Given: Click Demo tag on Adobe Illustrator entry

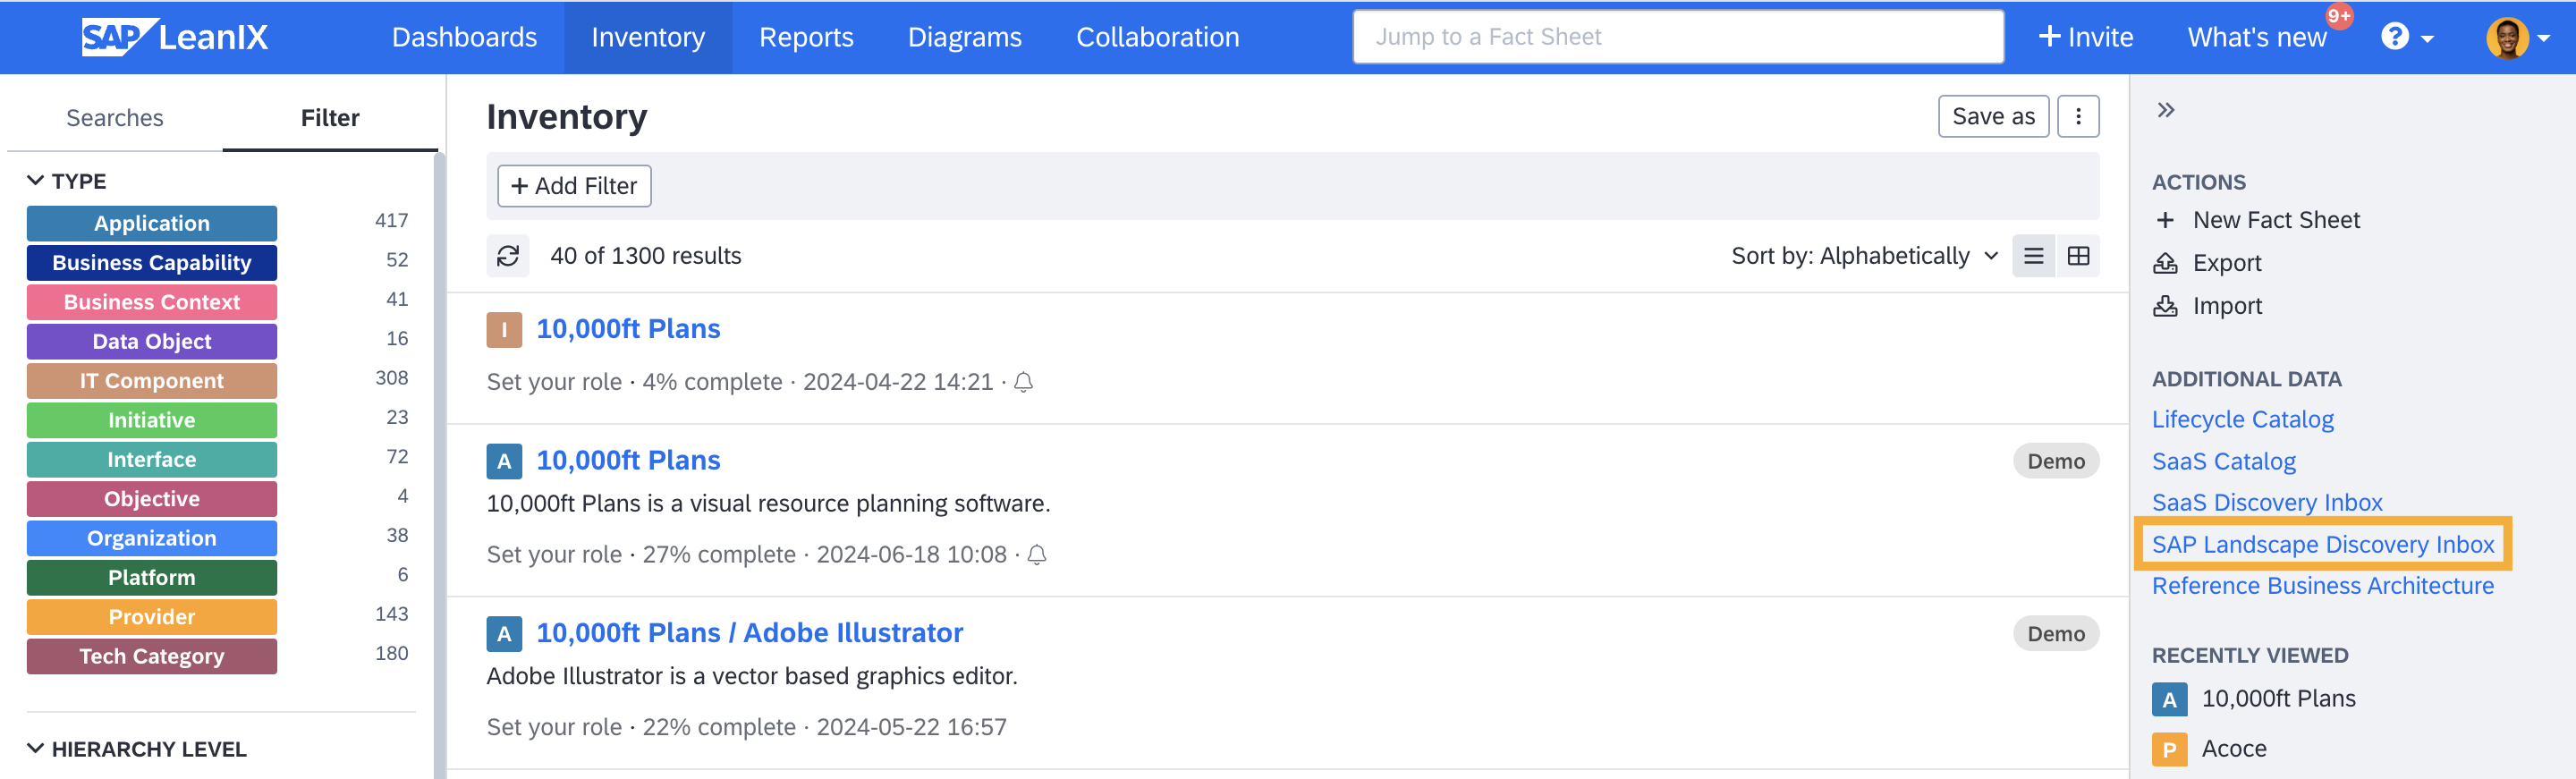Looking at the screenshot, I should [x=2055, y=634].
